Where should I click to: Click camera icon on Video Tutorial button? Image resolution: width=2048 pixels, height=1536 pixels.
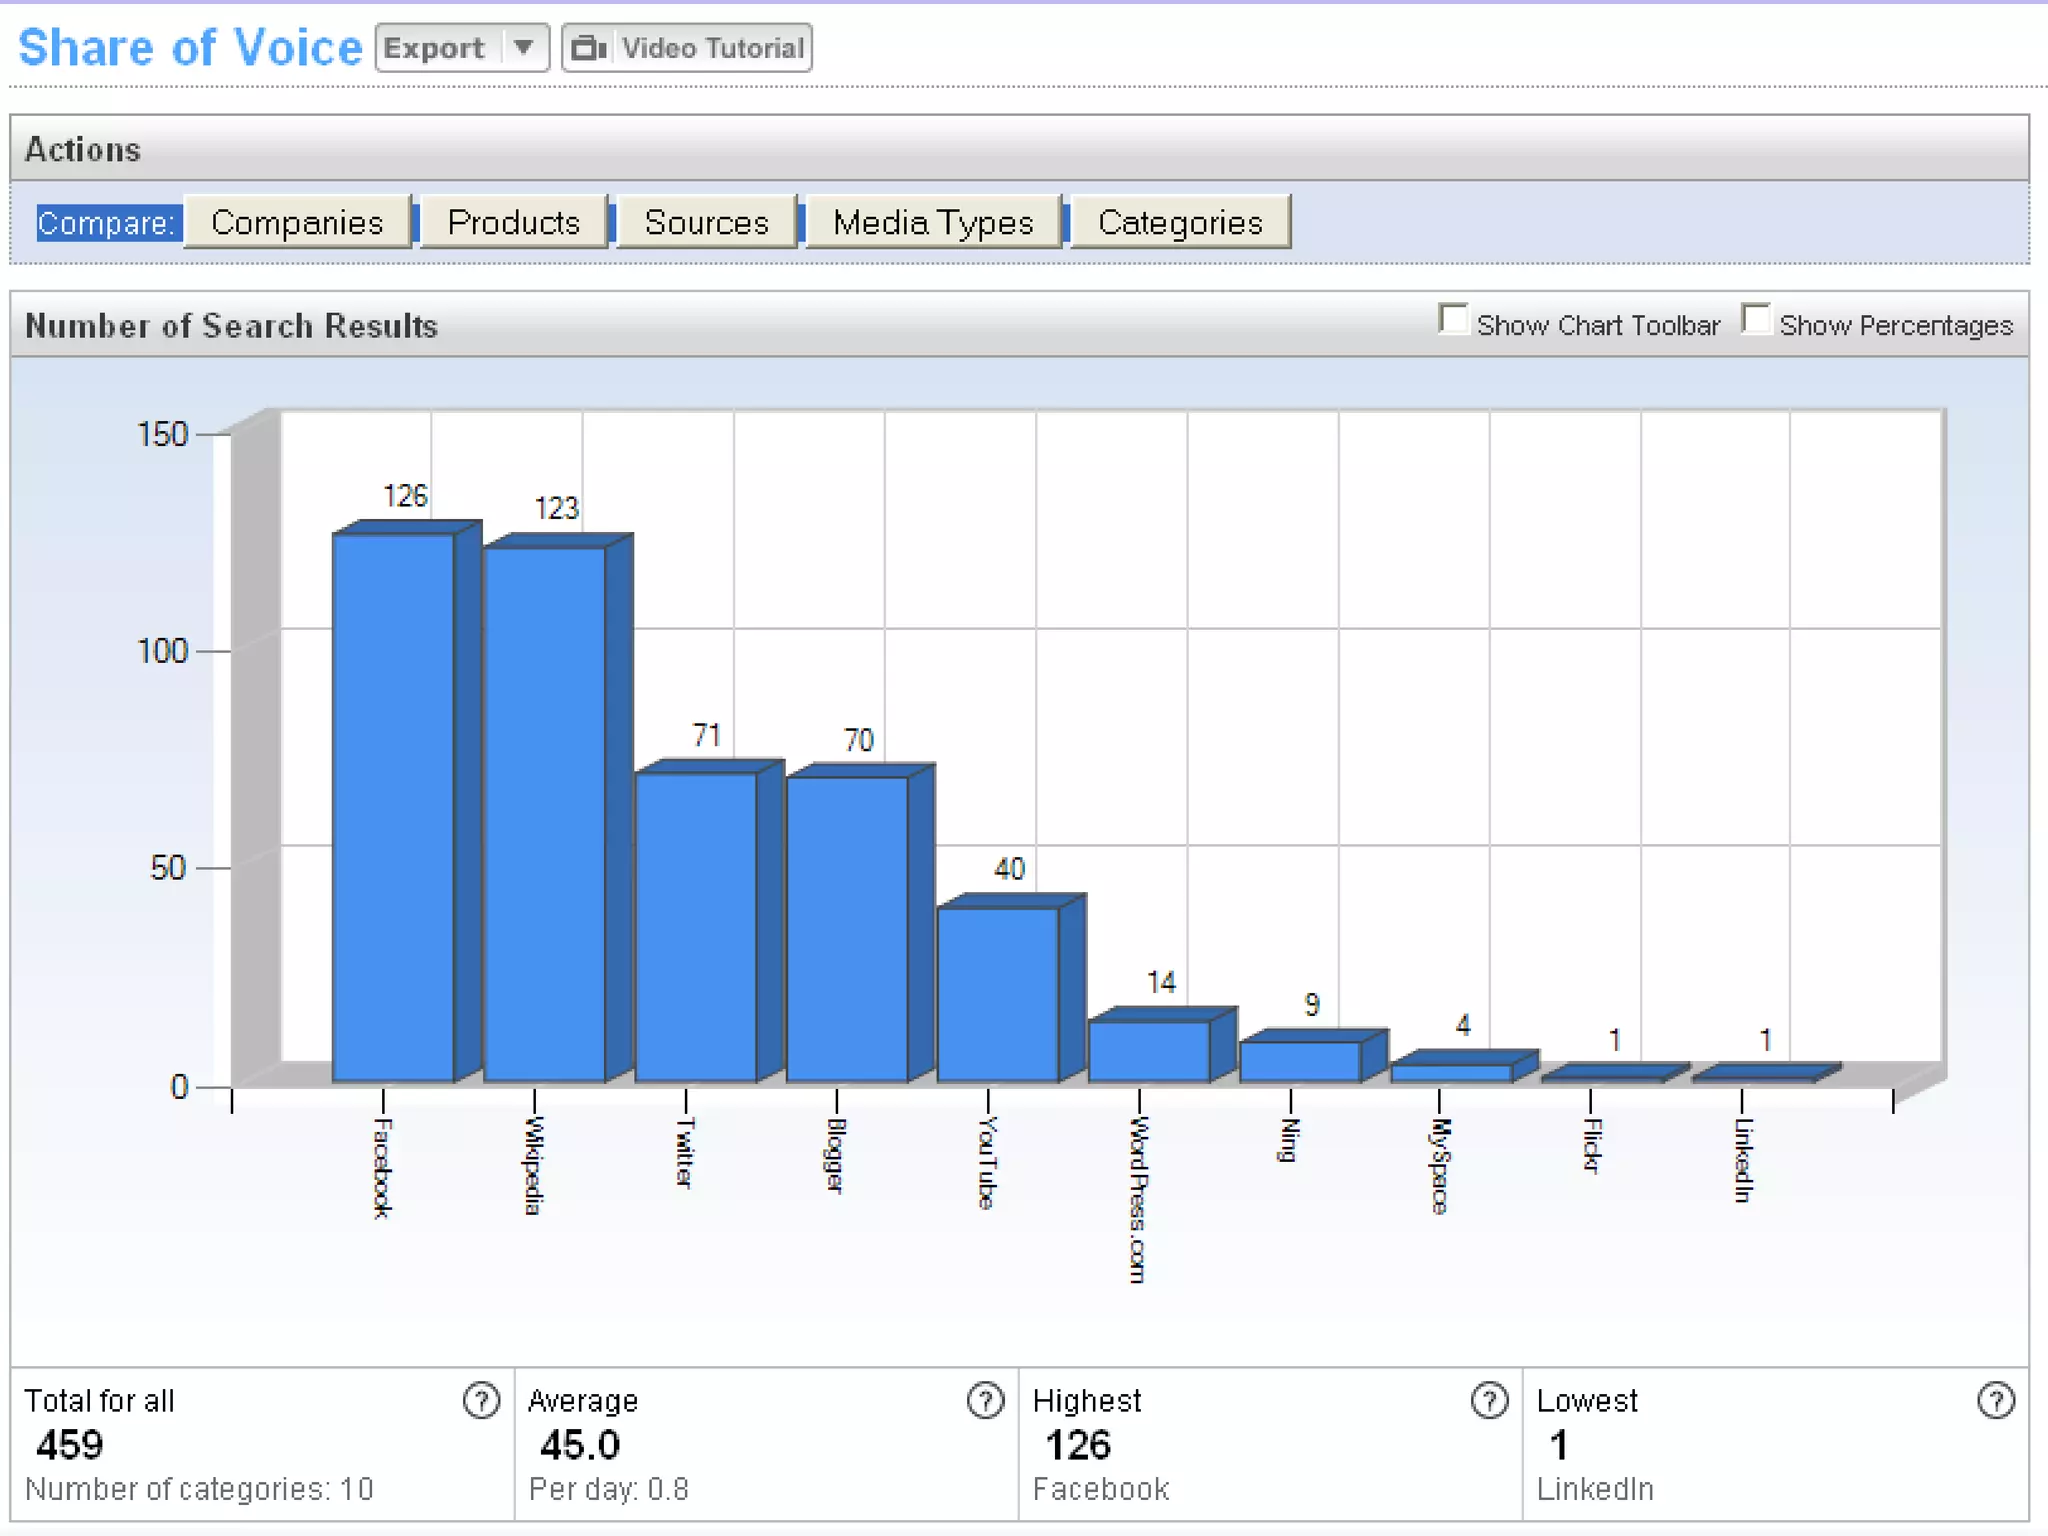click(x=589, y=48)
